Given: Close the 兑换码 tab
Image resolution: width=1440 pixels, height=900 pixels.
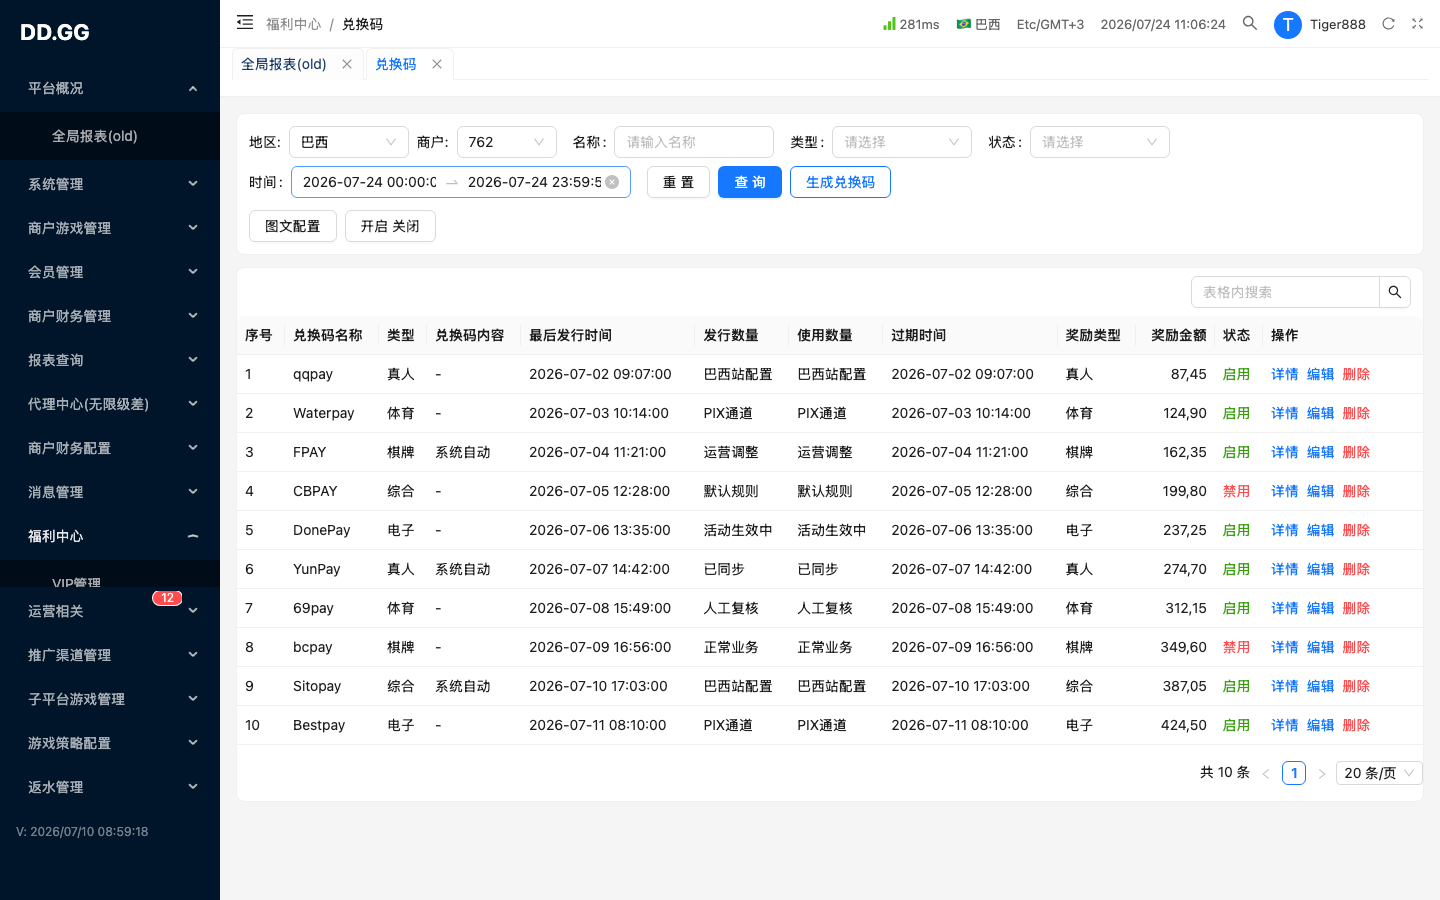Looking at the screenshot, I should pyautogui.click(x=437, y=64).
